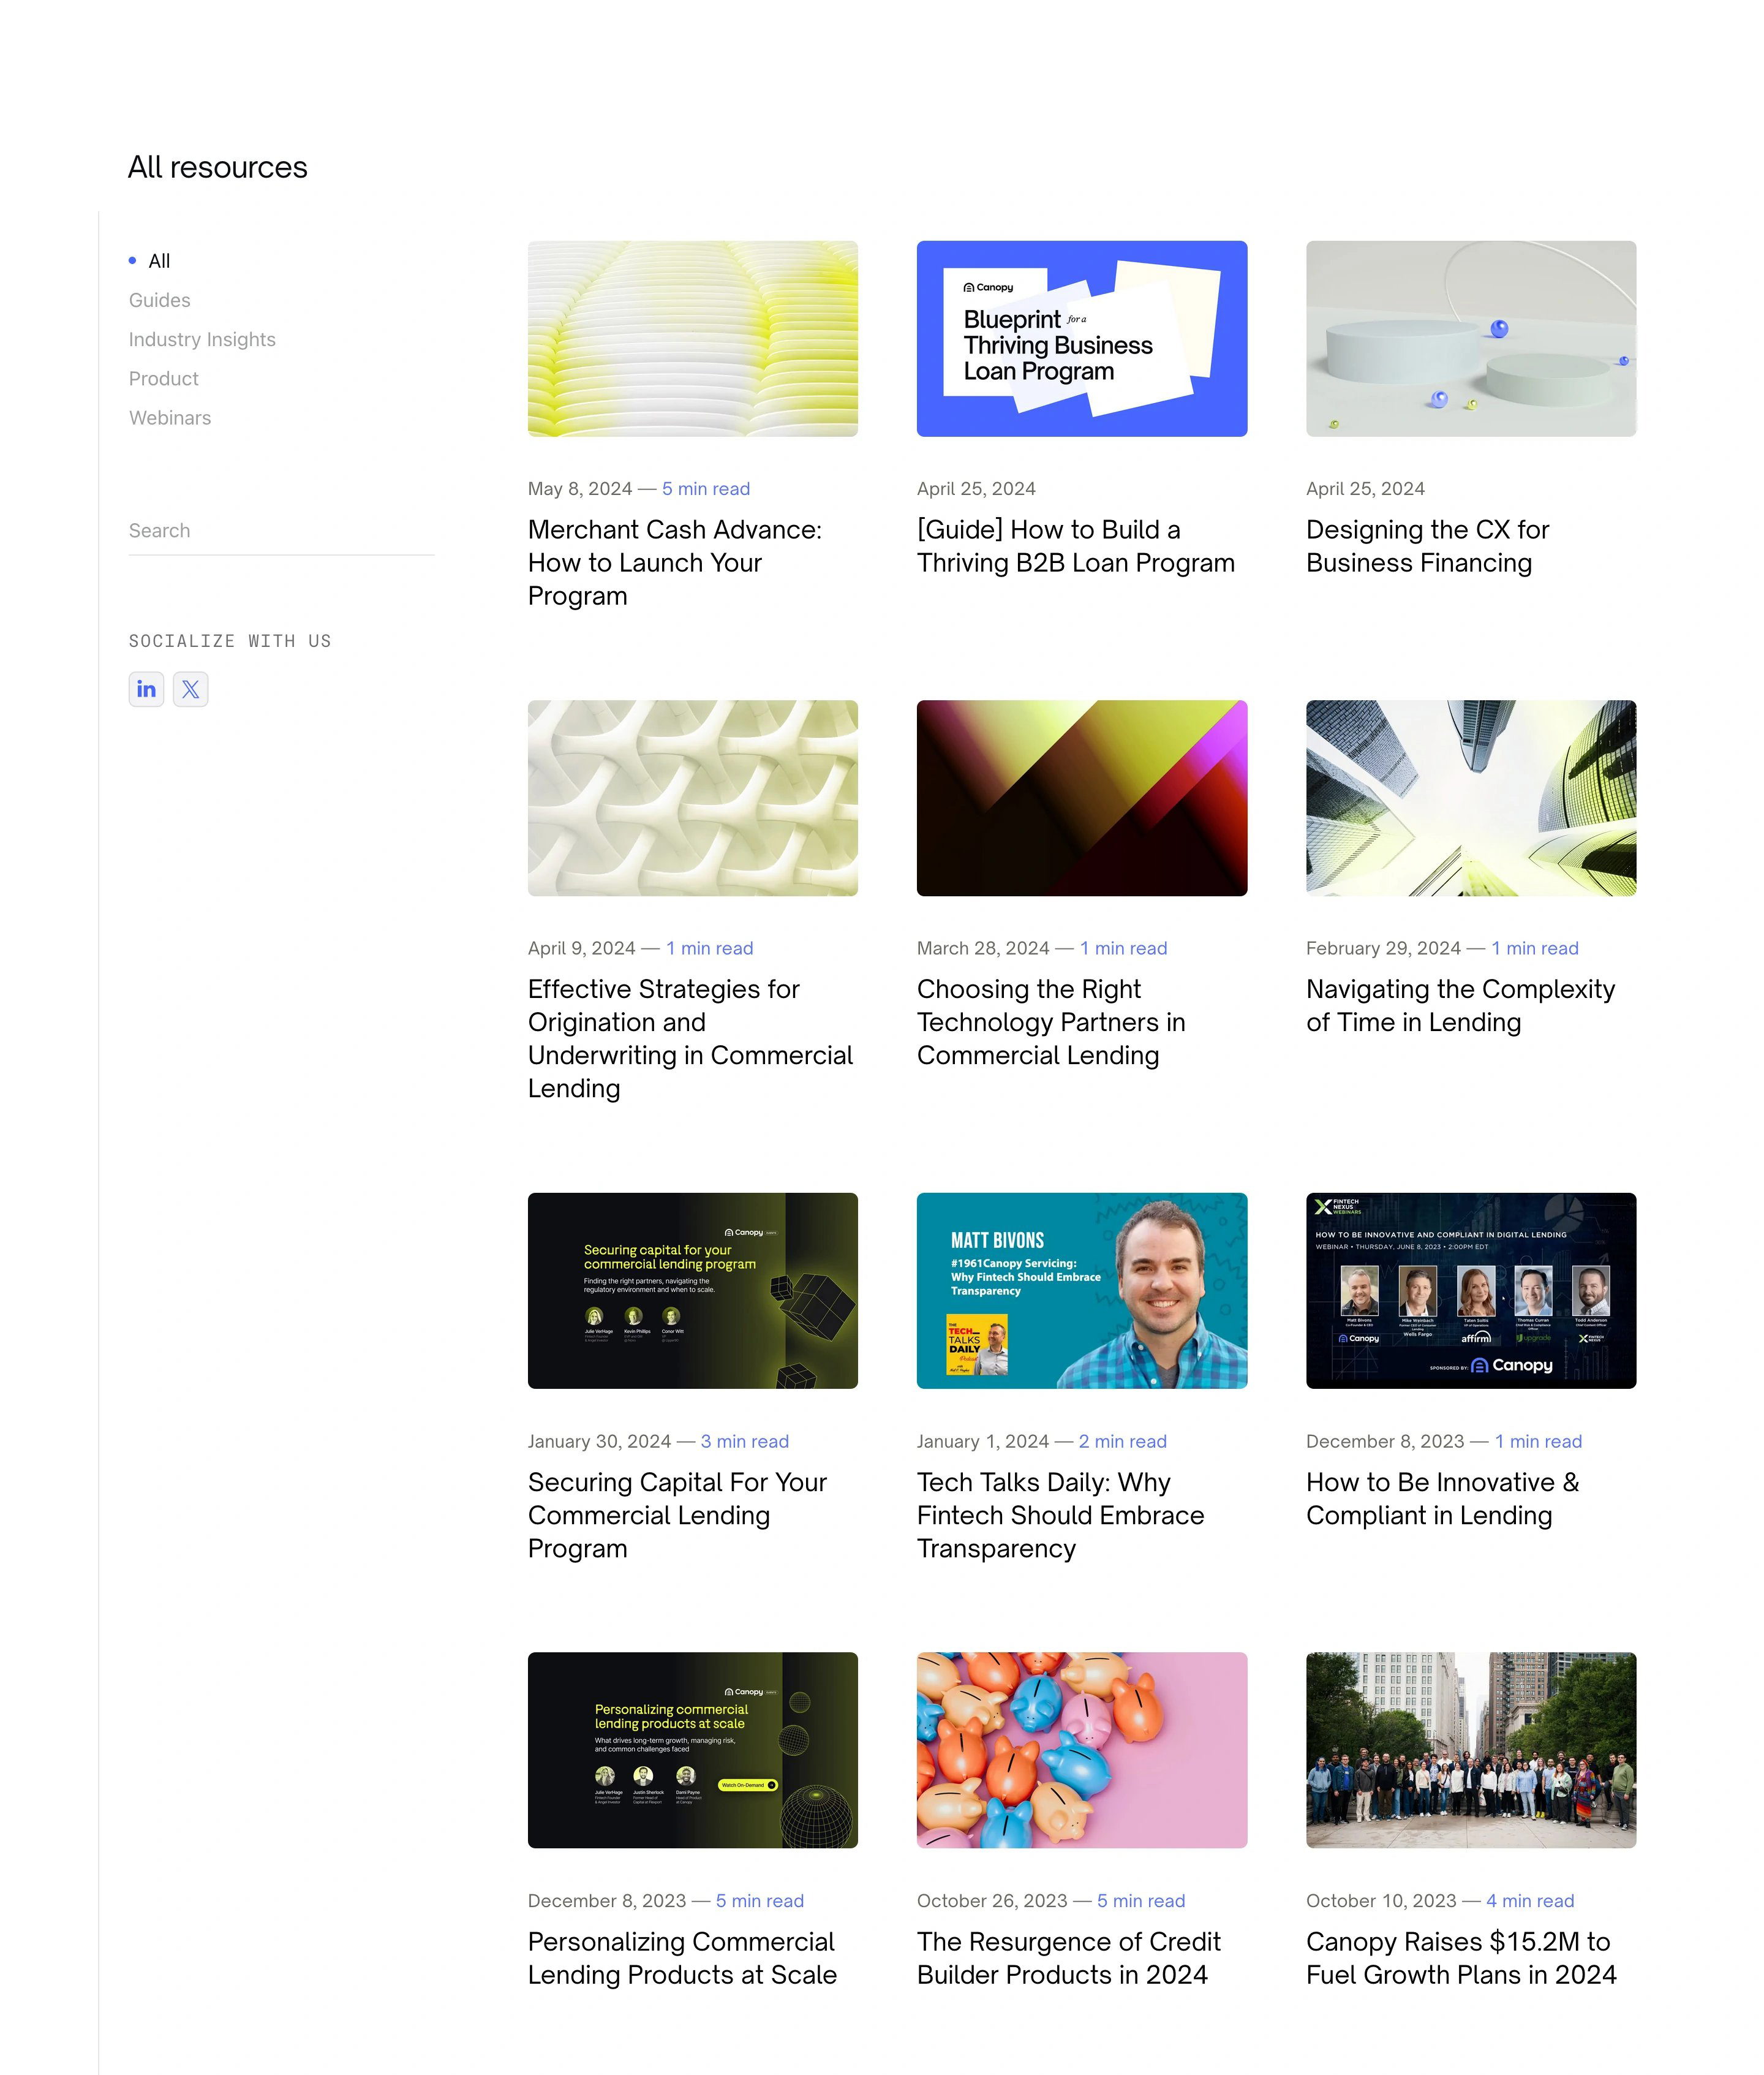Viewport: 1764px width, 2075px height.
Task: Select the All resources filter
Action: click(159, 261)
